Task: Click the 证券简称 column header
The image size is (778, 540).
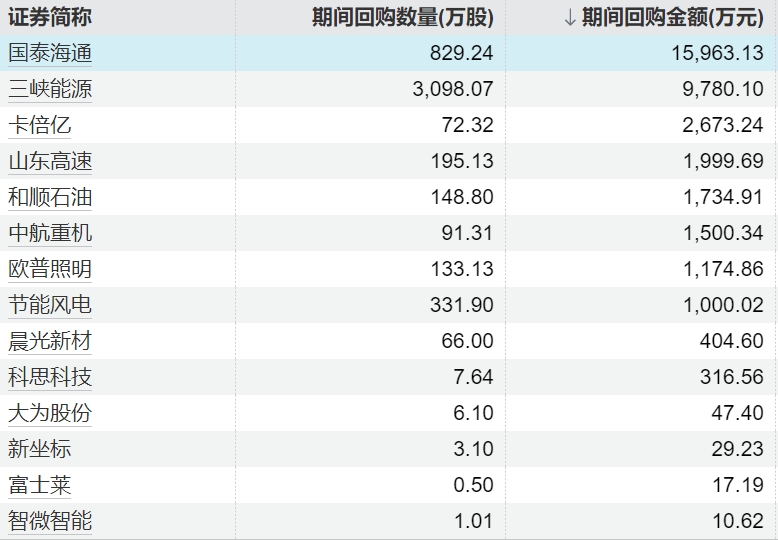Action: pos(50,18)
